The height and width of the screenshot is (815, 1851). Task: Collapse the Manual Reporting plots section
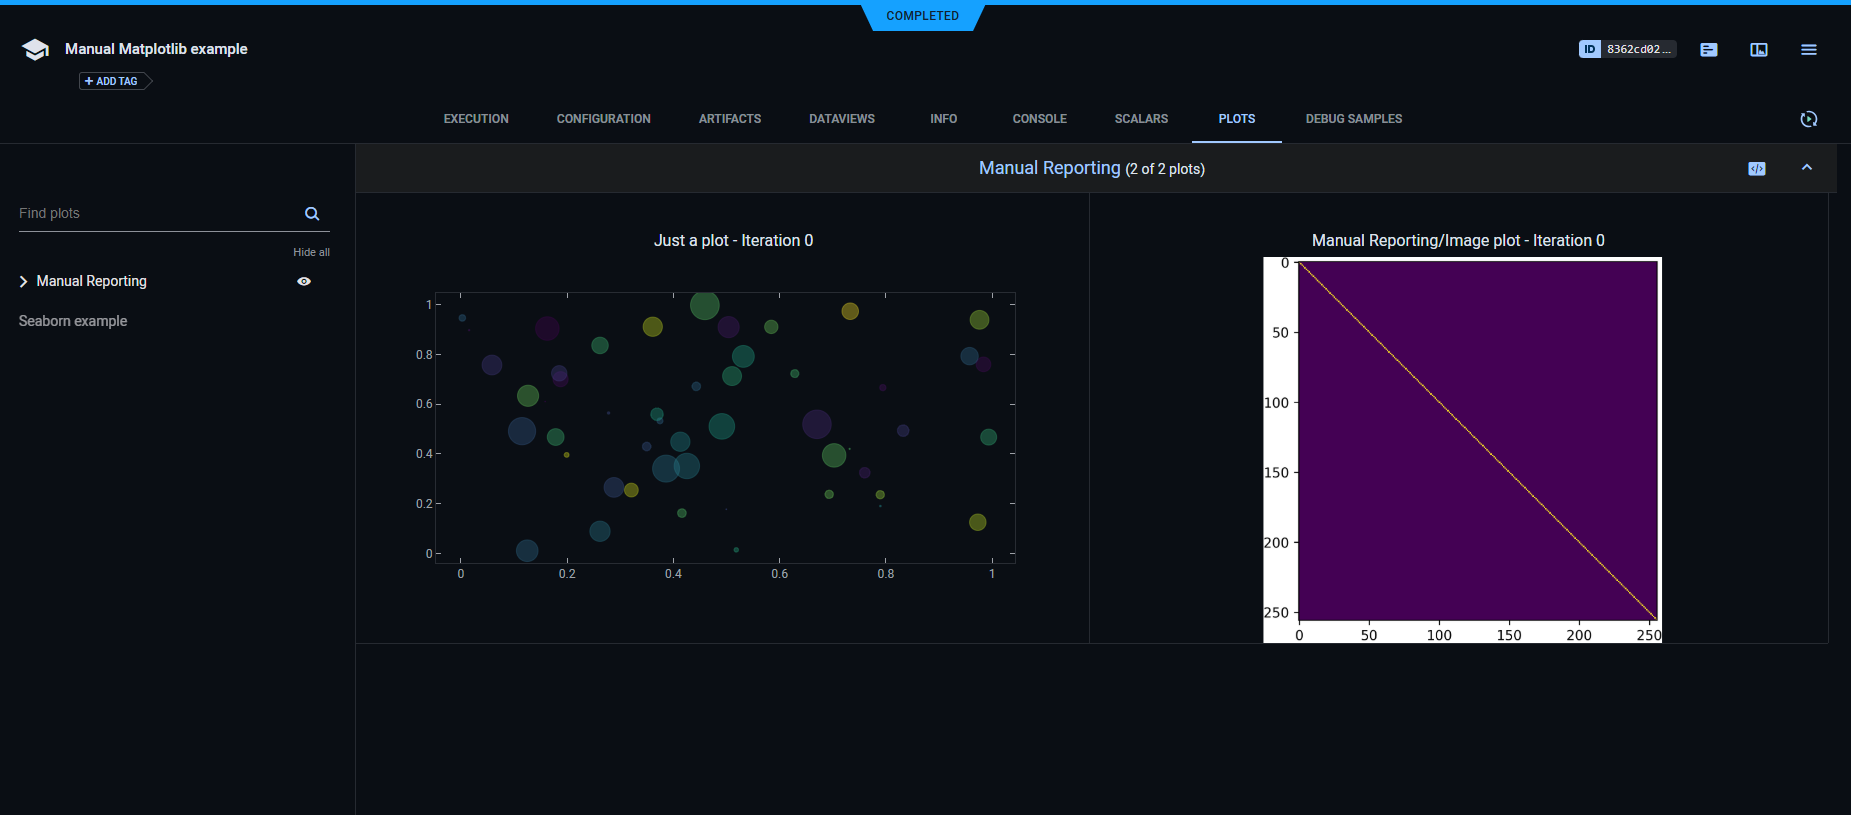tap(1807, 168)
